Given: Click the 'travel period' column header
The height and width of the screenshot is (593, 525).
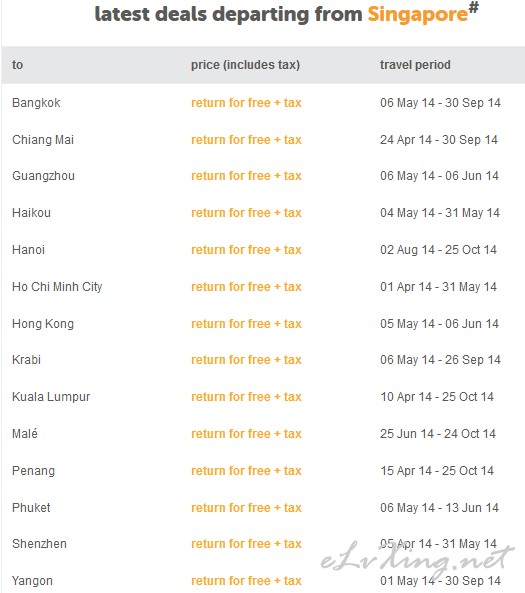Looking at the screenshot, I should pos(415,65).
